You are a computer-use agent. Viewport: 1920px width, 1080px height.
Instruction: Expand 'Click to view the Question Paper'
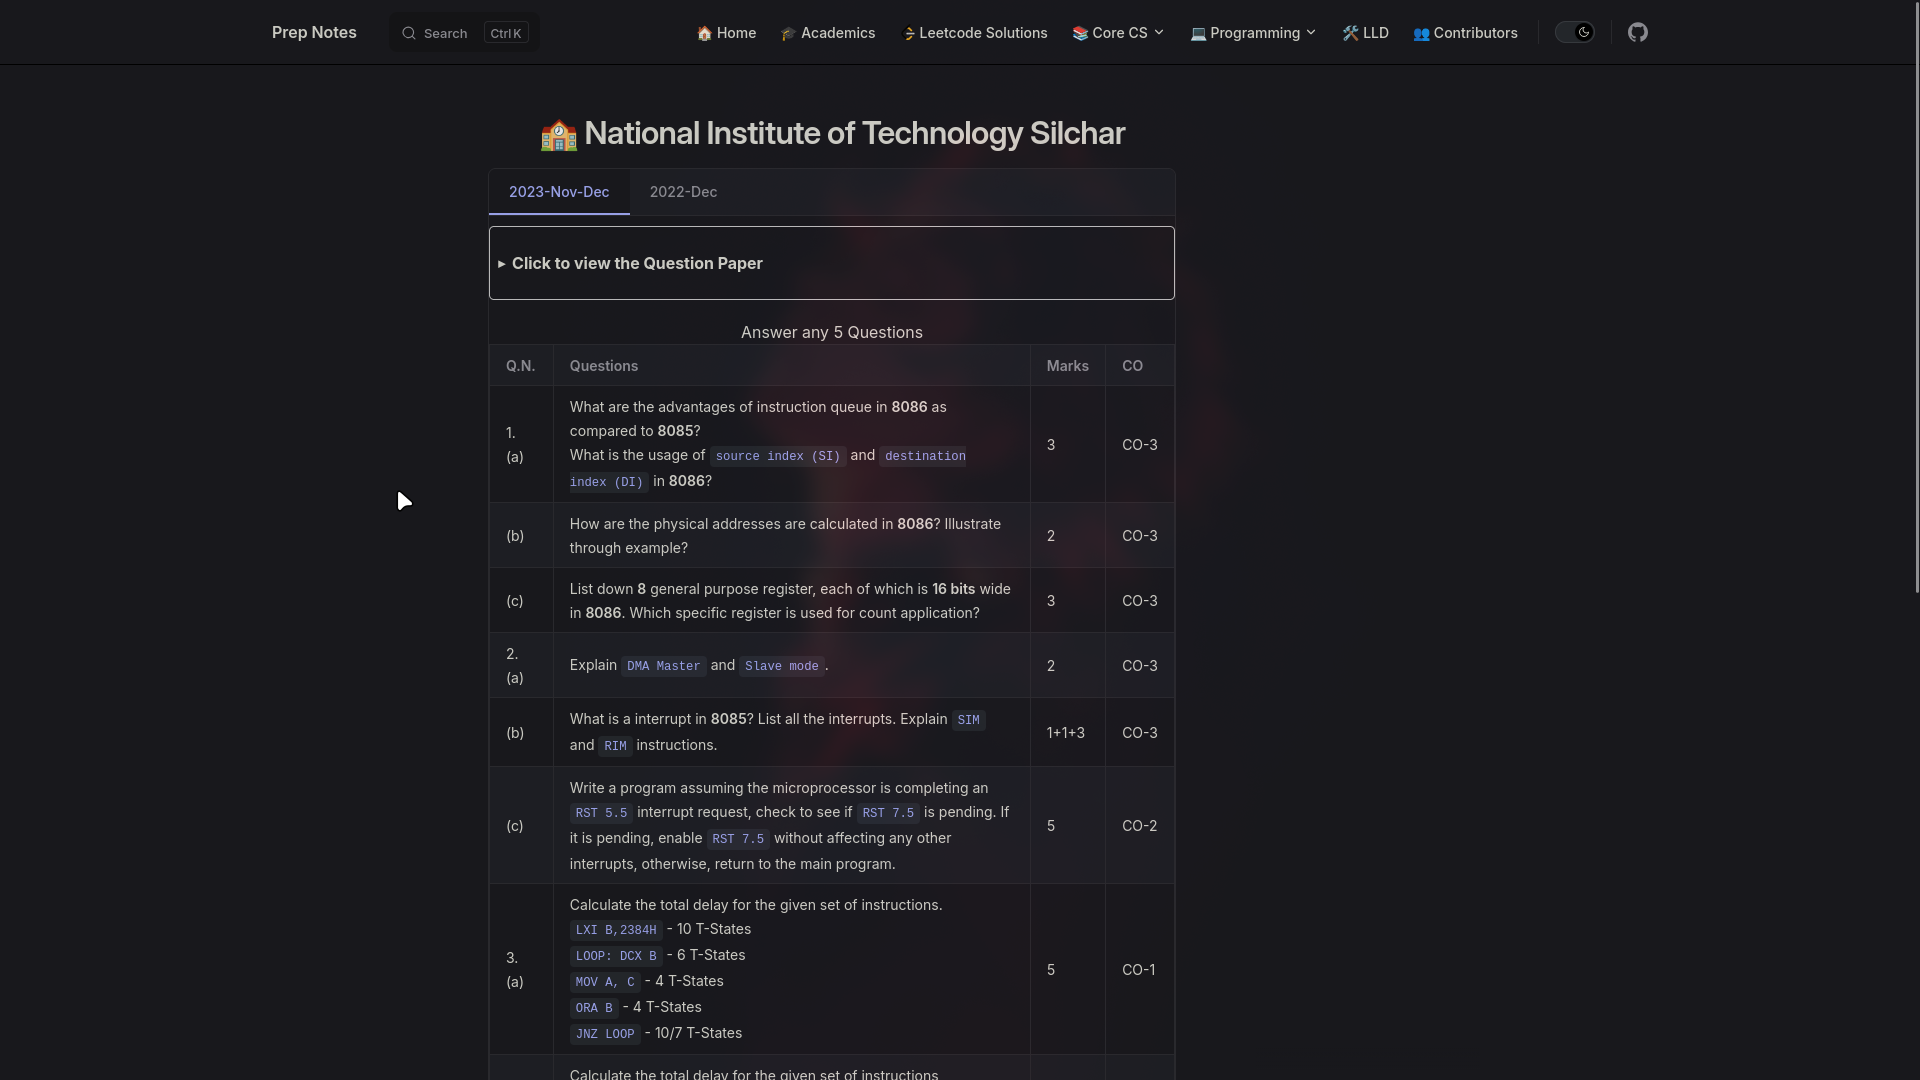pyautogui.click(x=636, y=263)
